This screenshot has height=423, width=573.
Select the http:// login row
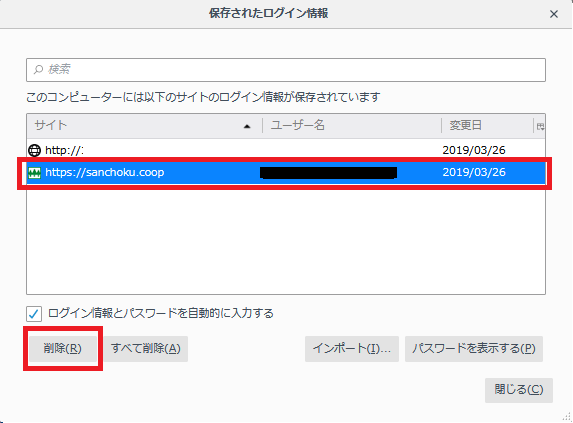point(286,150)
